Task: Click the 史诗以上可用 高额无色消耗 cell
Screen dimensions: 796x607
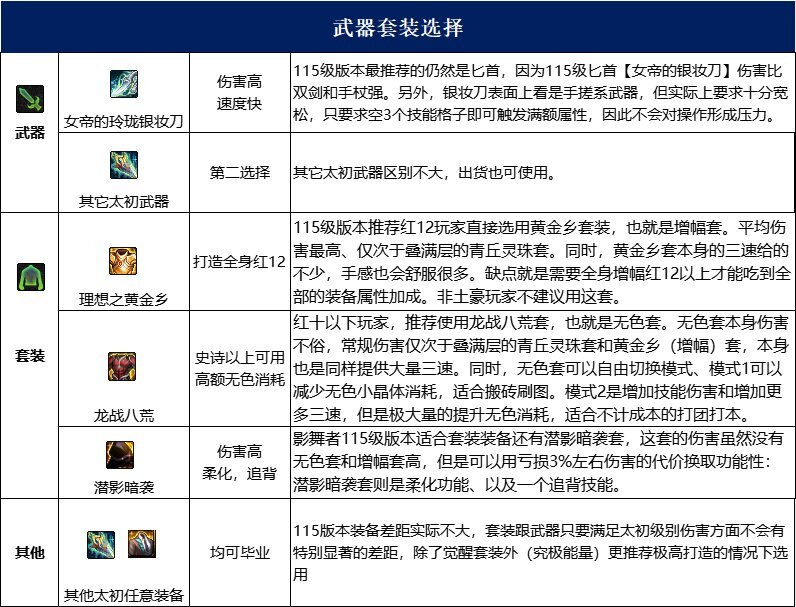Action: click(240, 368)
